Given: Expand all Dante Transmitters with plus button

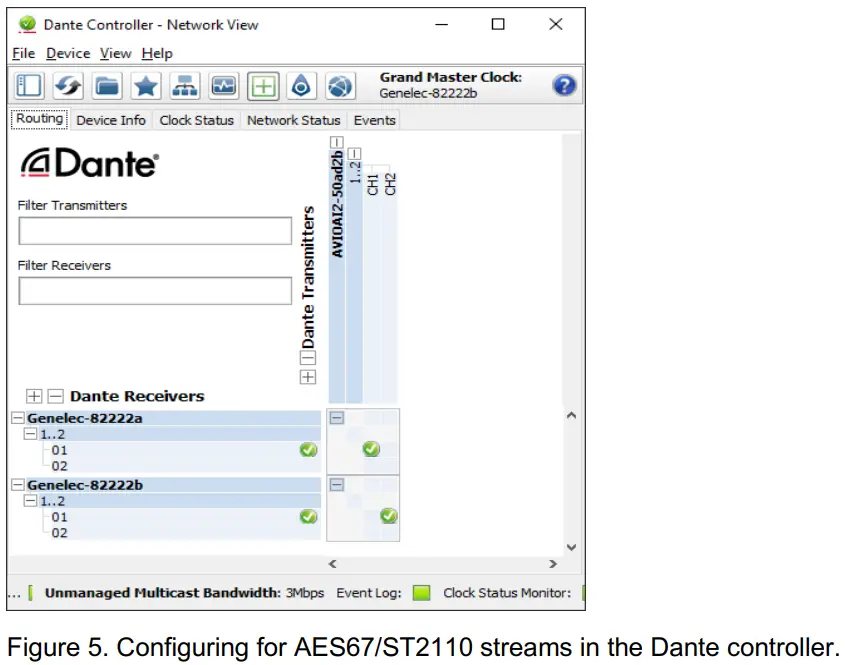Looking at the screenshot, I should click(308, 377).
